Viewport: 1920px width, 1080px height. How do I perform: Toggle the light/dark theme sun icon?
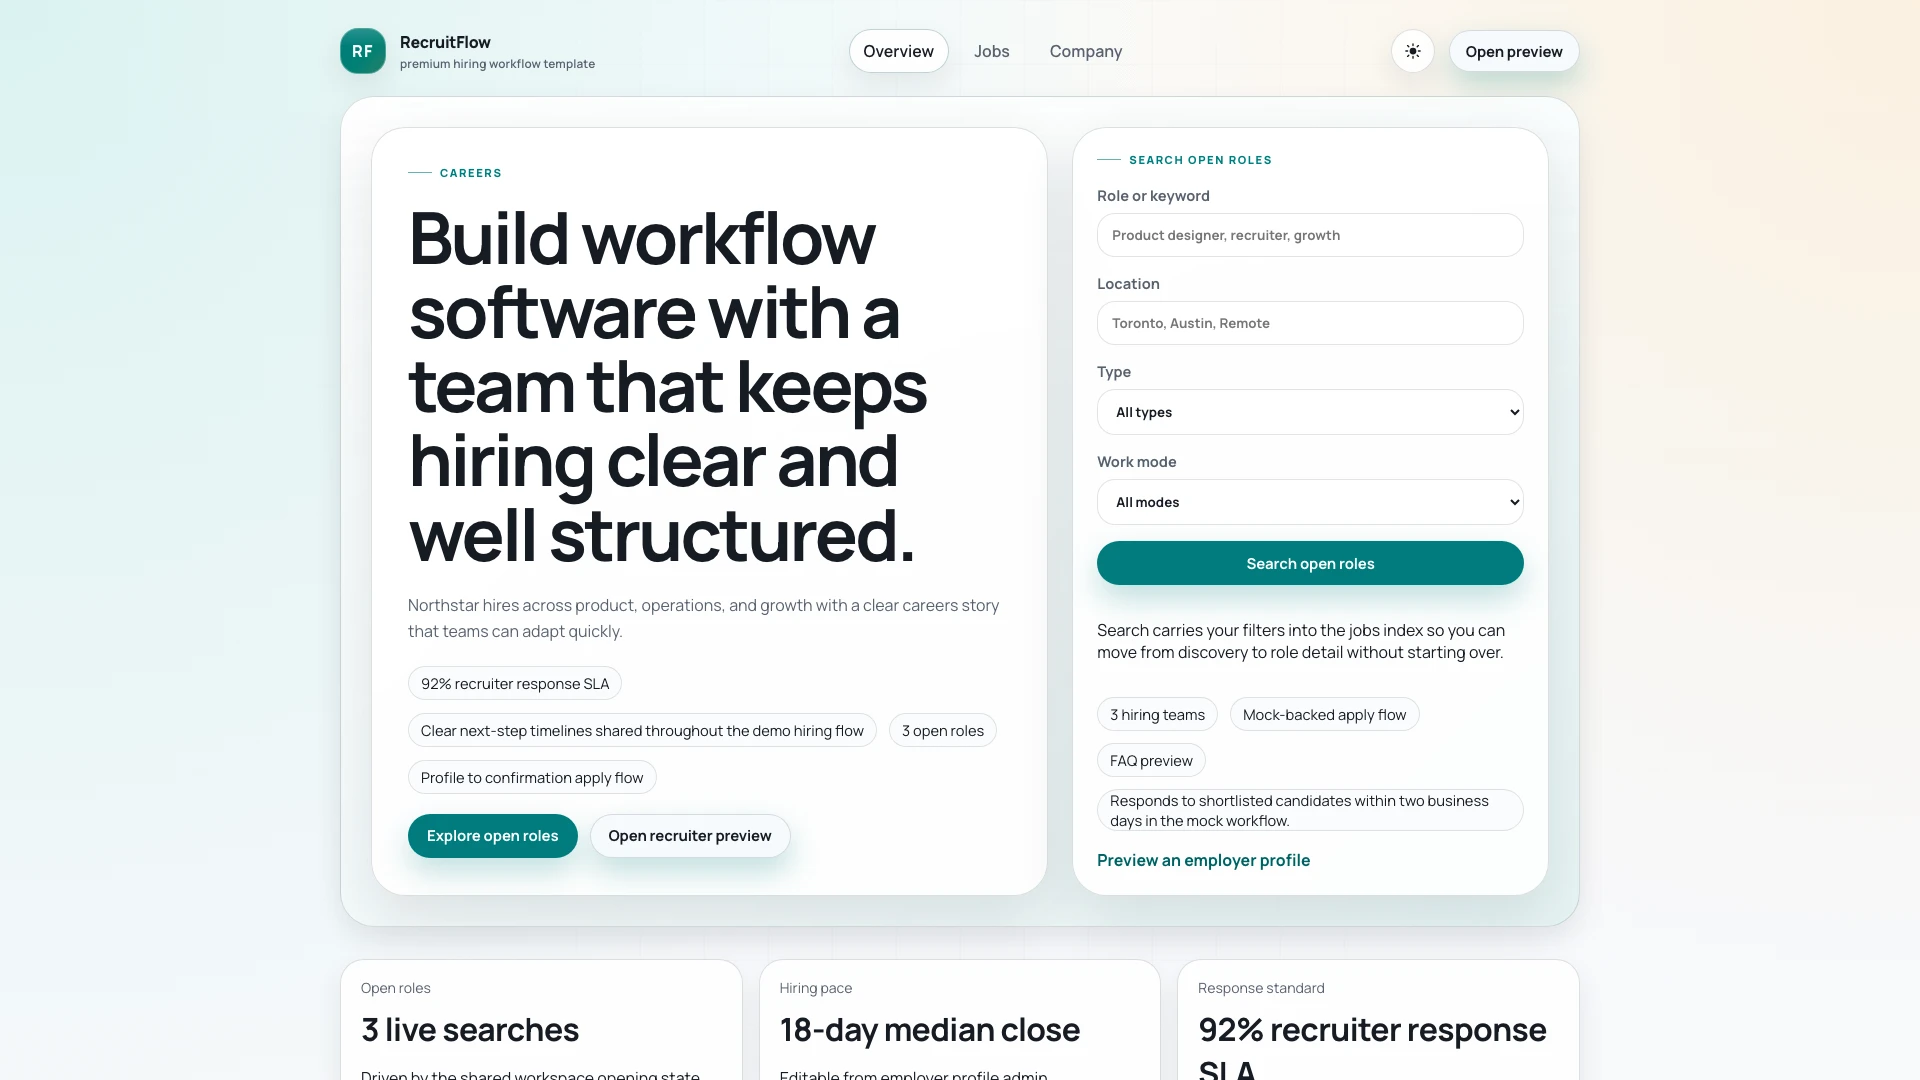click(1412, 51)
